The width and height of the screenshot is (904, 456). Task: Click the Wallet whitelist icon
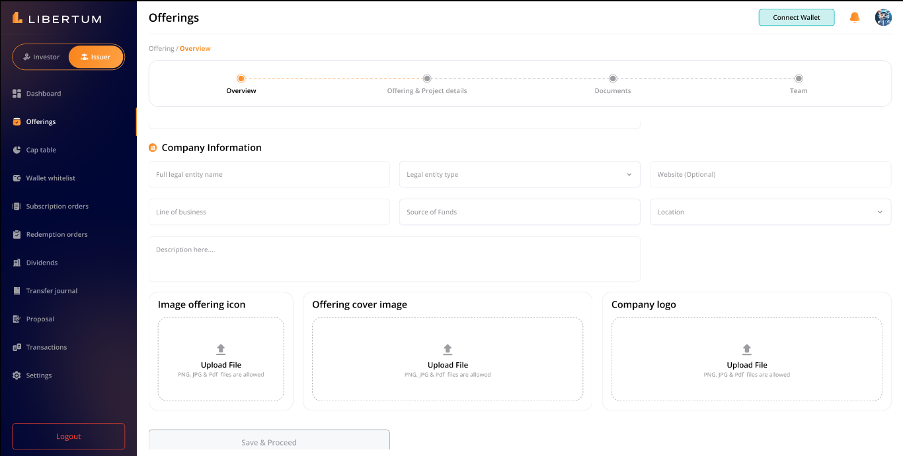(x=17, y=178)
